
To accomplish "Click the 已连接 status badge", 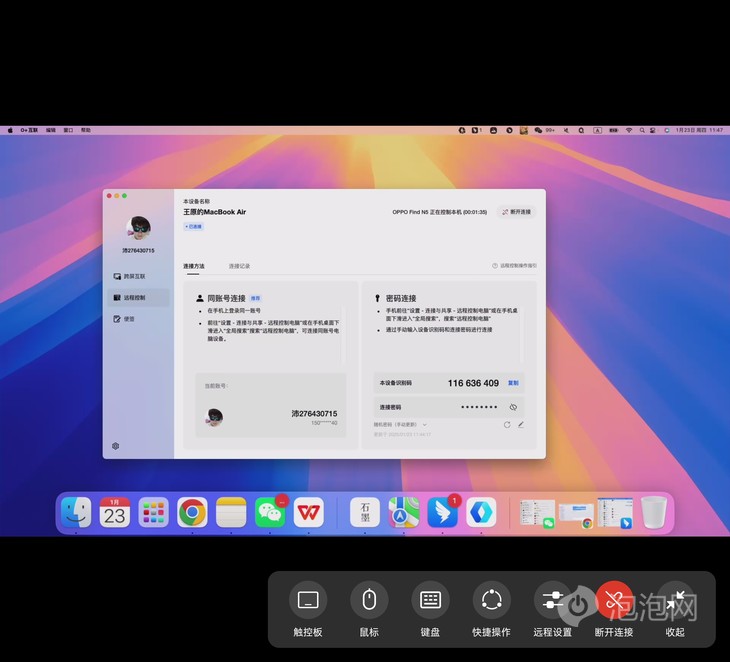I will (x=193, y=227).
